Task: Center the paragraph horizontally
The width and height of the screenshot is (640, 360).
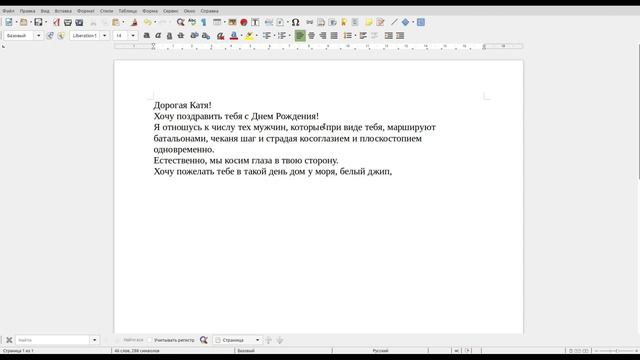Action: click(x=311, y=36)
